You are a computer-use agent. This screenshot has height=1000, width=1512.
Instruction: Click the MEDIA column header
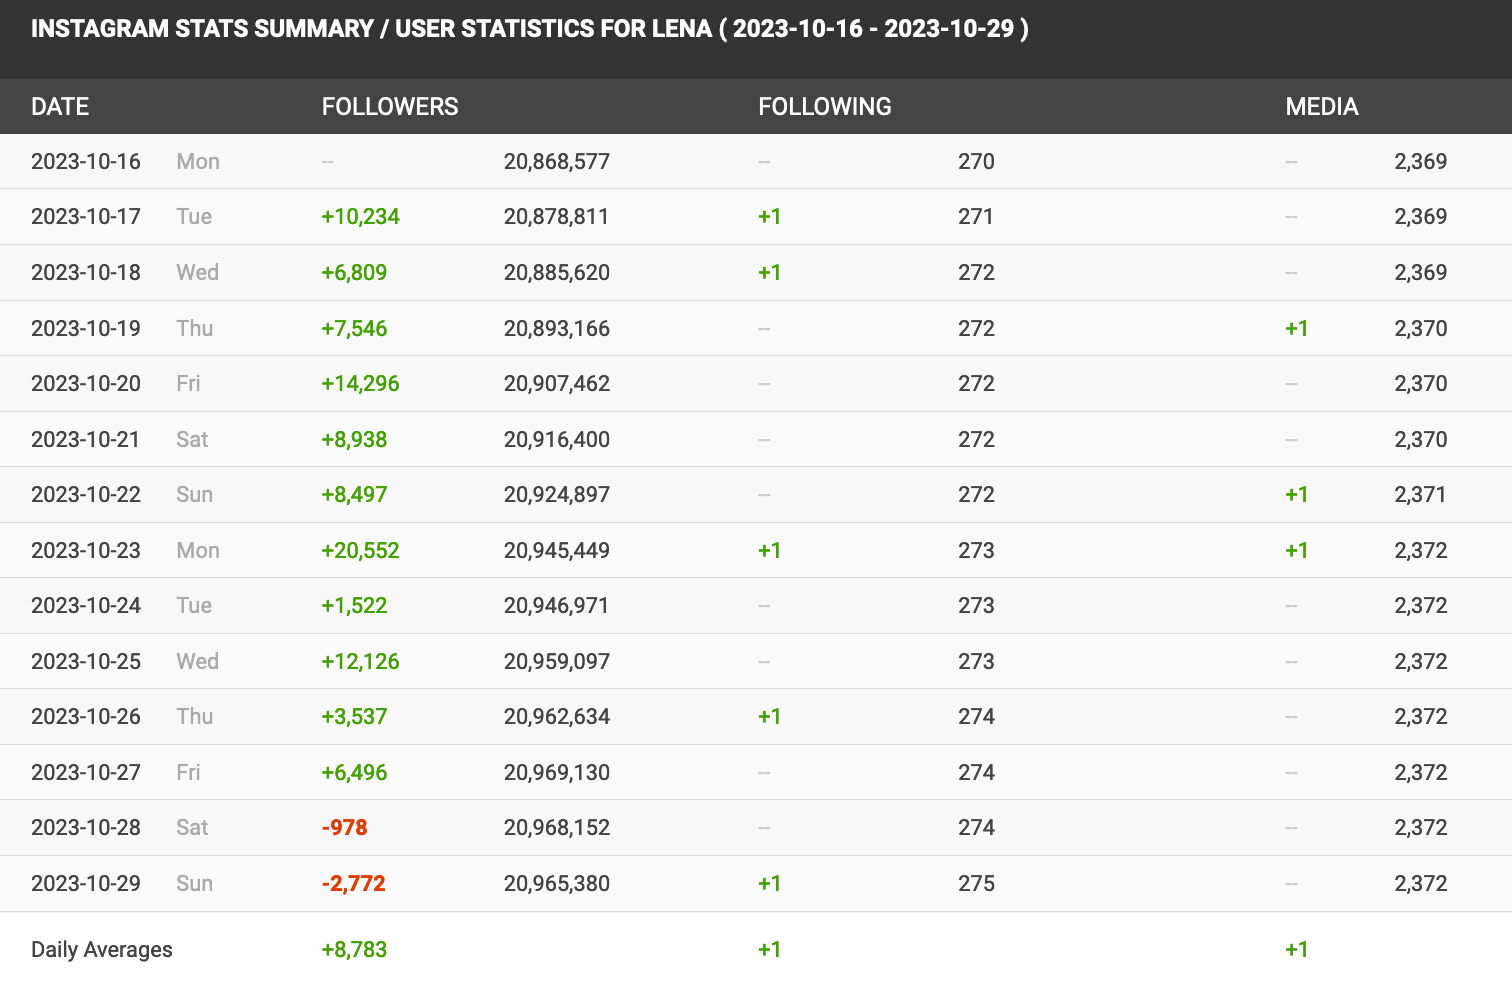1322,107
